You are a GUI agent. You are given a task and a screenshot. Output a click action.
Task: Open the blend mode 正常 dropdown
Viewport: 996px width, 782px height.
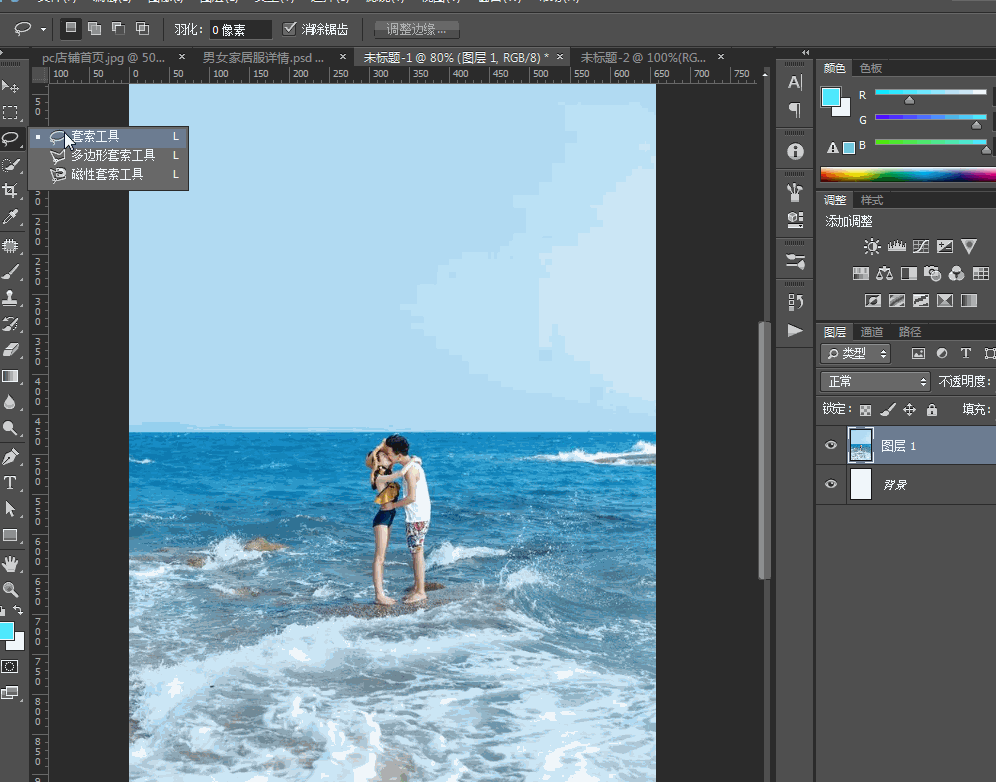(x=875, y=381)
